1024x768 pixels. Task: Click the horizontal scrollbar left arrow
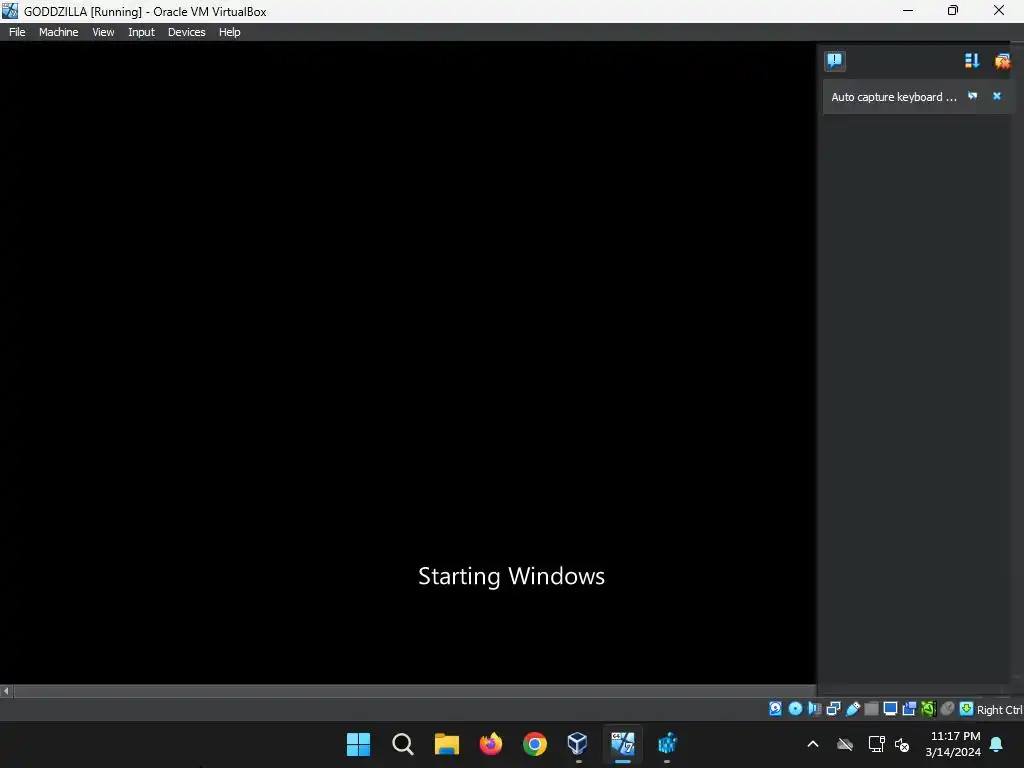7,691
